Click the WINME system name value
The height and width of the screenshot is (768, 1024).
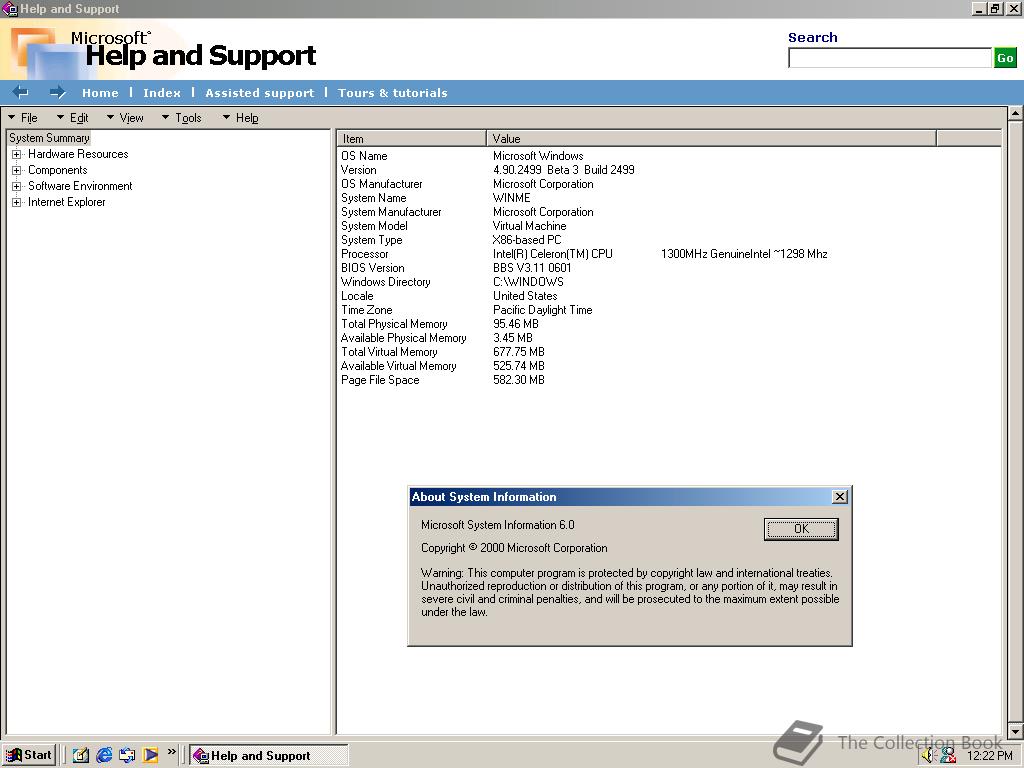pos(511,198)
